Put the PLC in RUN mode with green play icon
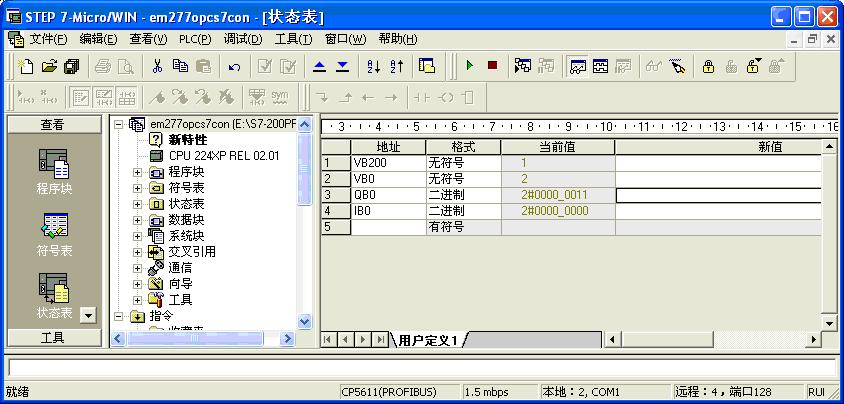844x404 pixels. pyautogui.click(x=469, y=66)
